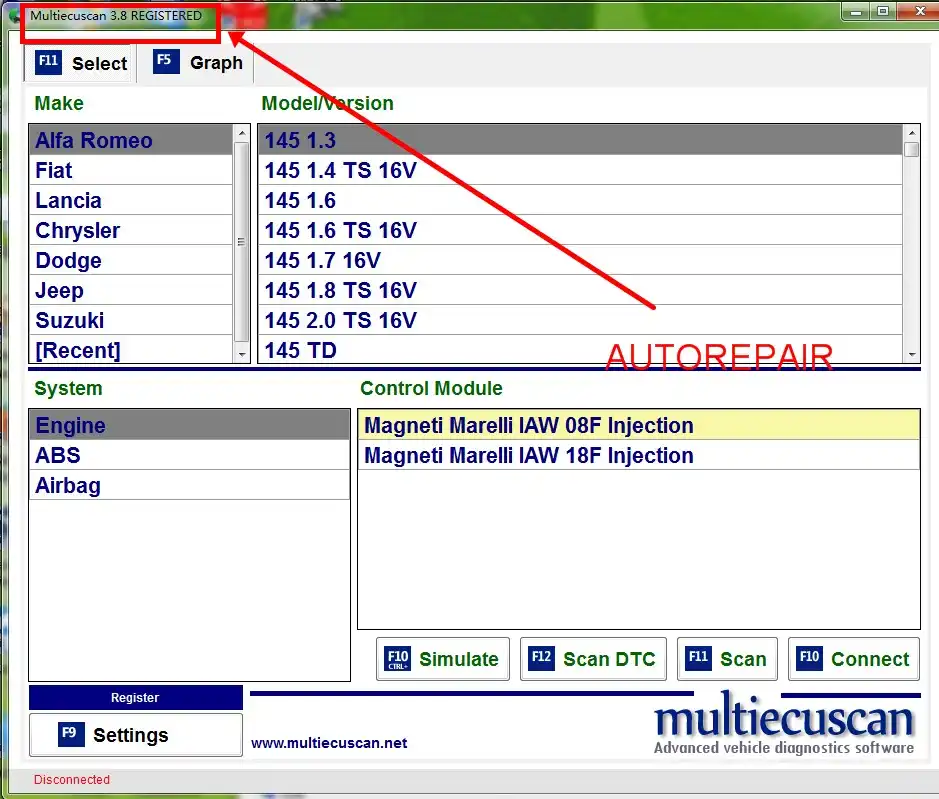Click Model/Version scrollbar thumb

[x=911, y=149]
